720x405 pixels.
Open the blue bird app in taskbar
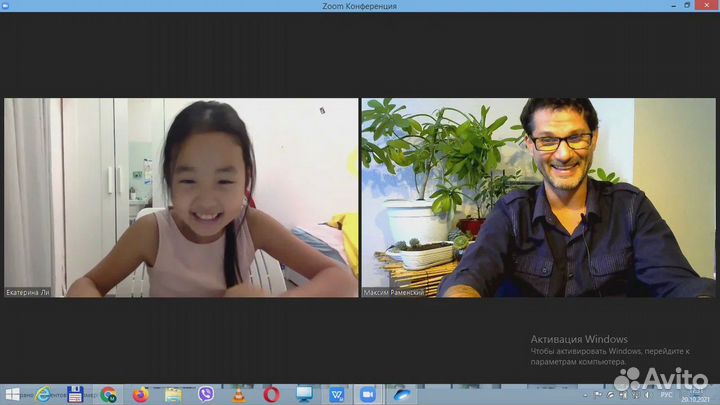click(x=401, y=394)
